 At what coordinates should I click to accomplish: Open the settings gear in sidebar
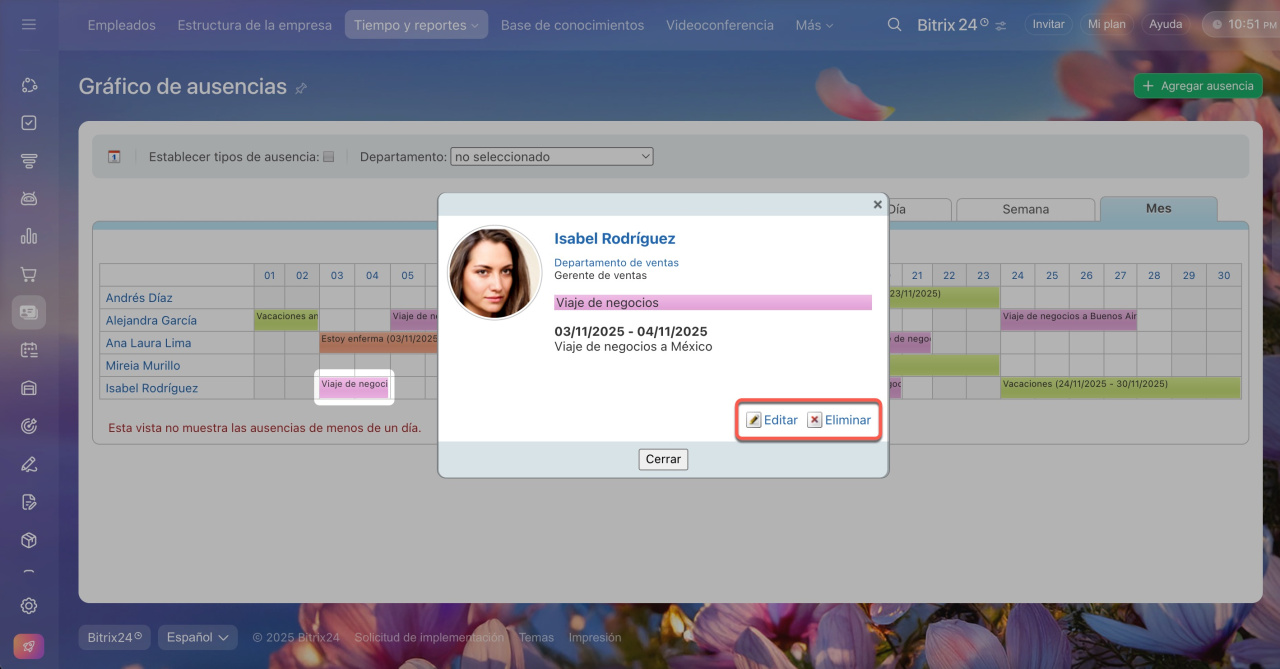(x=29, y=606)
